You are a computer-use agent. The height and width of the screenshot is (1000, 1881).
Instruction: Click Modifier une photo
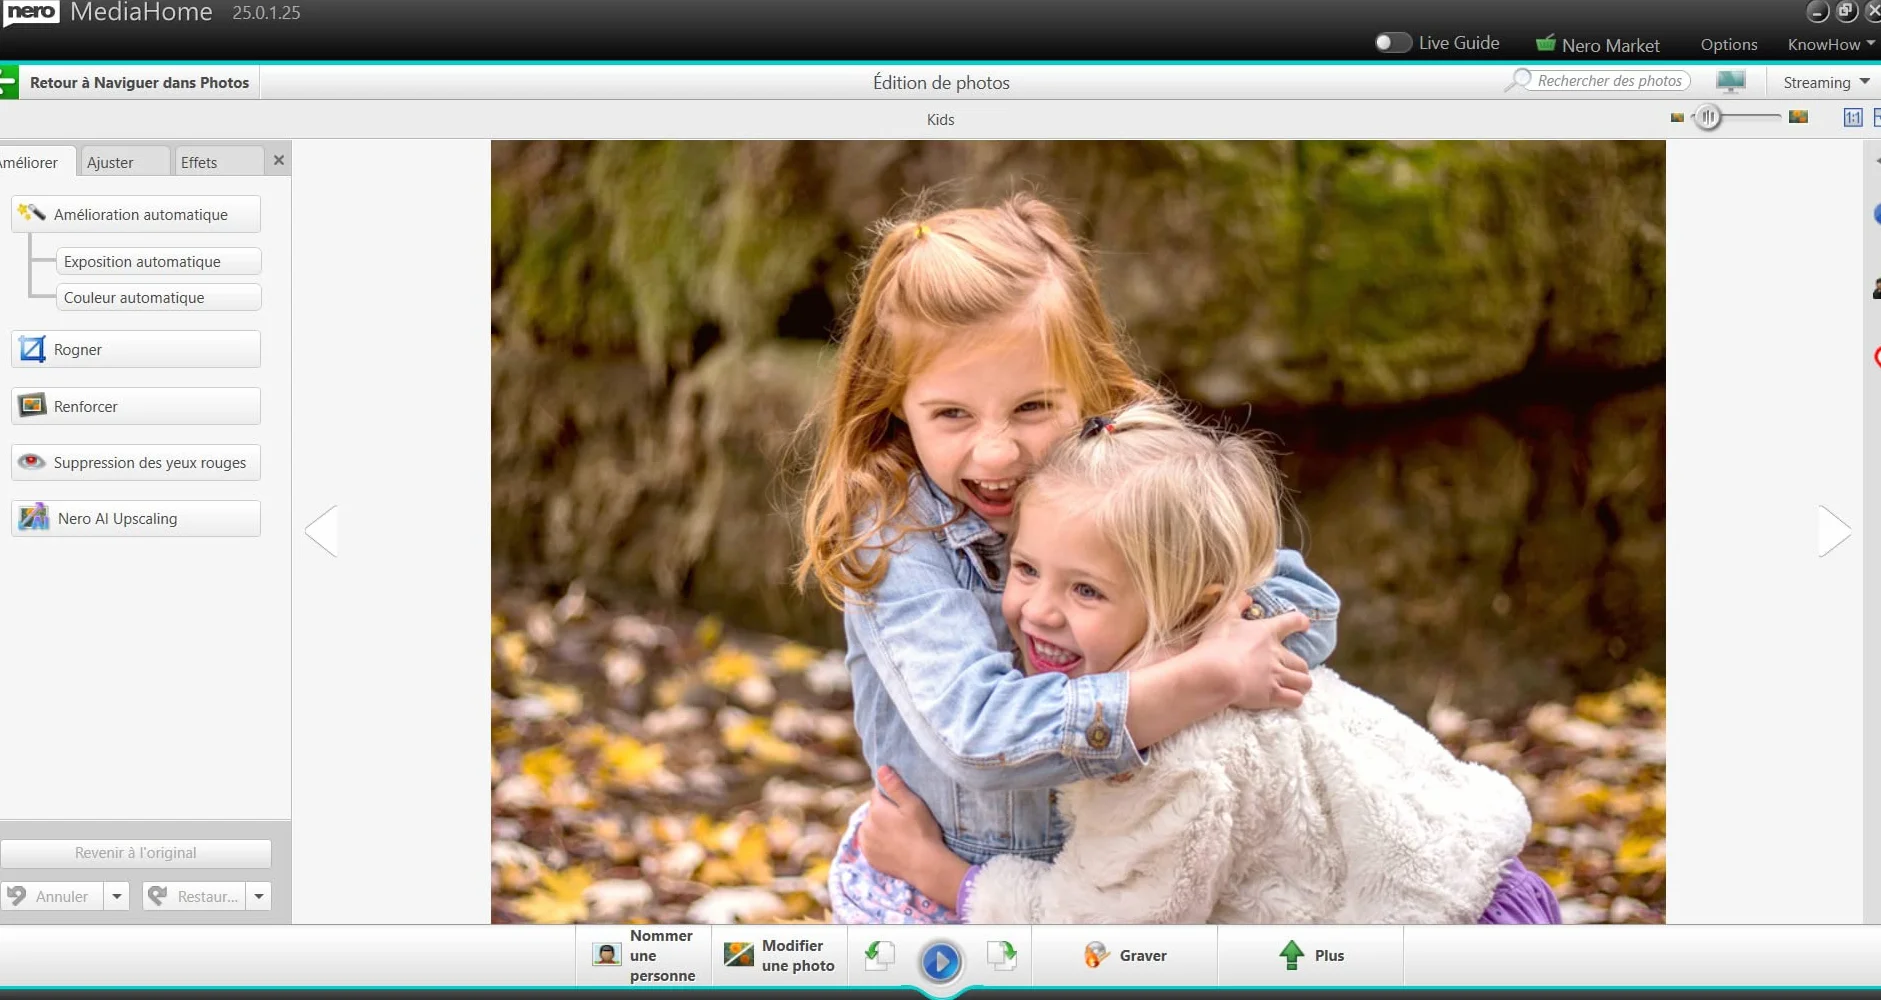(779, 955)
